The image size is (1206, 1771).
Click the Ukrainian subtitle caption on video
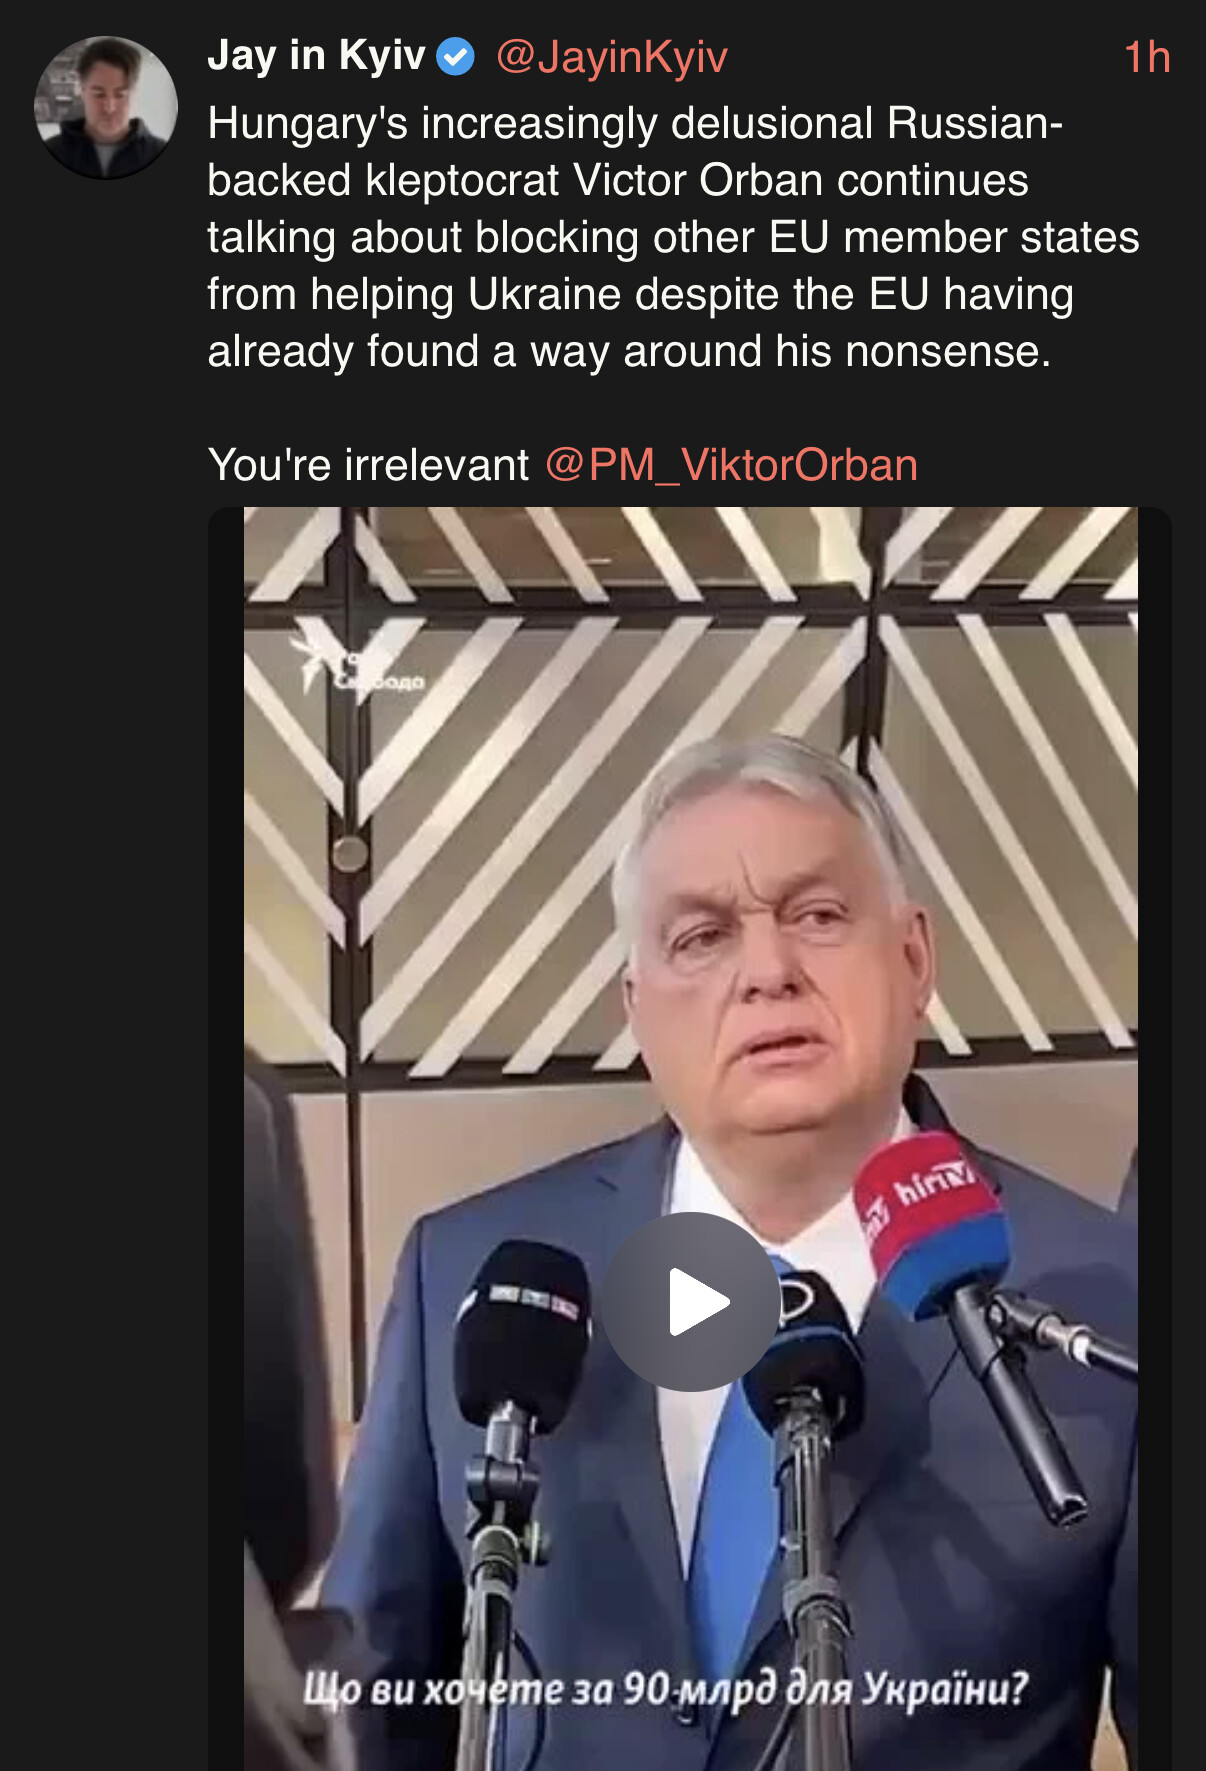[x=665, y=1688]
